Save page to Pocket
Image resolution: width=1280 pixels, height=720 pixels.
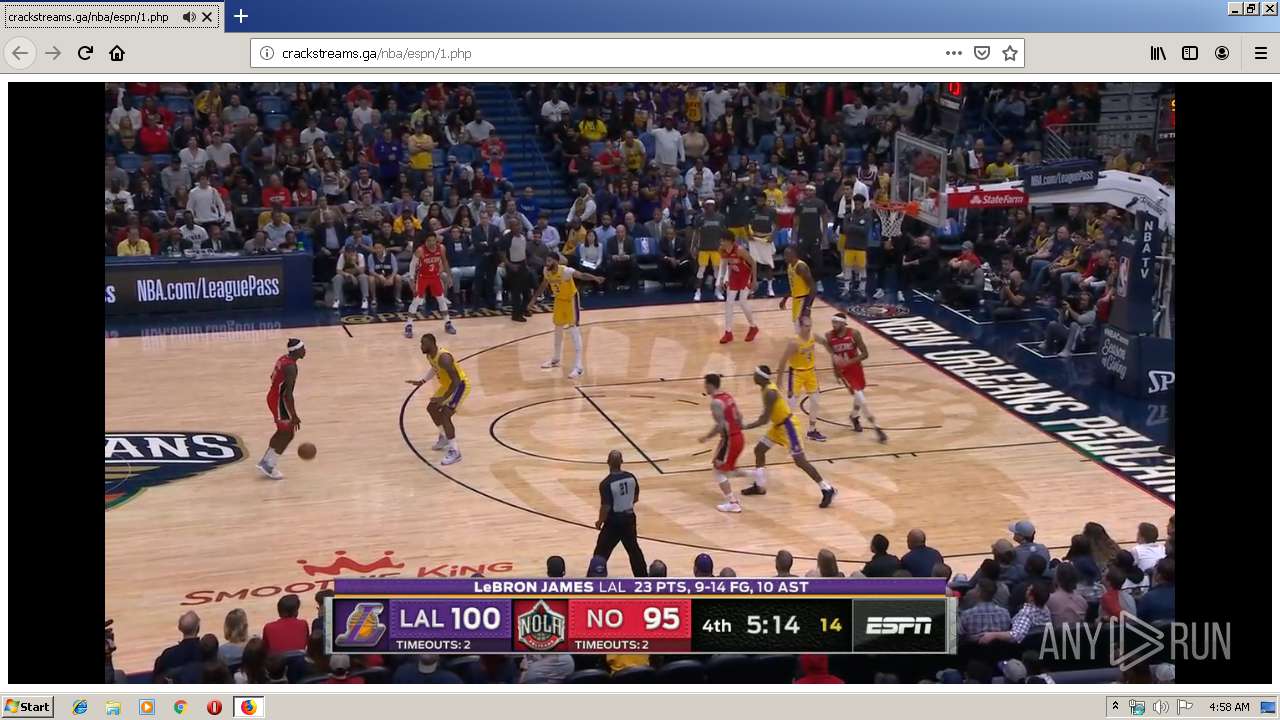pyautogui.click(x=982, y=53)
